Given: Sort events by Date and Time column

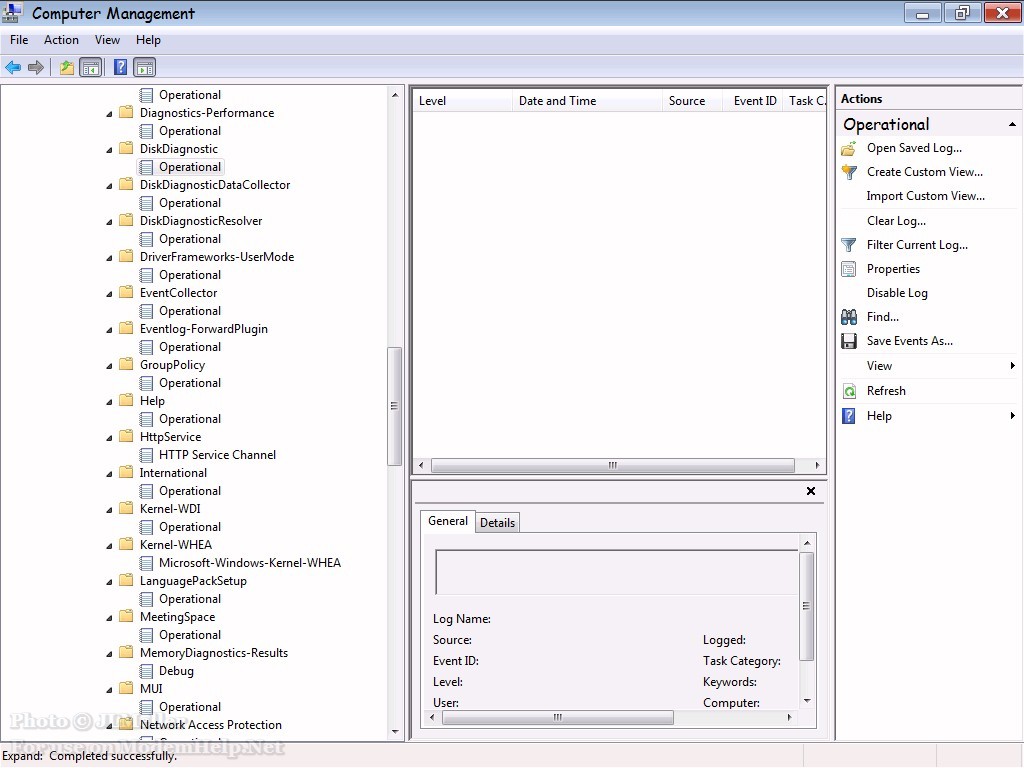Looking at the screenshot, I should 587,101.
